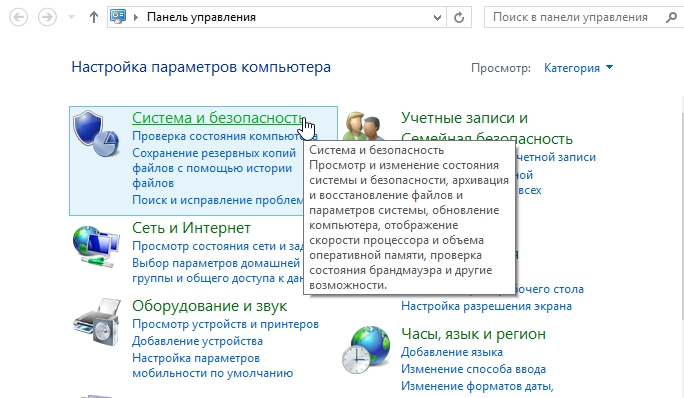Refresh the Control Panel view
Viewport: 684px width, 398px height.
point(459,18)
